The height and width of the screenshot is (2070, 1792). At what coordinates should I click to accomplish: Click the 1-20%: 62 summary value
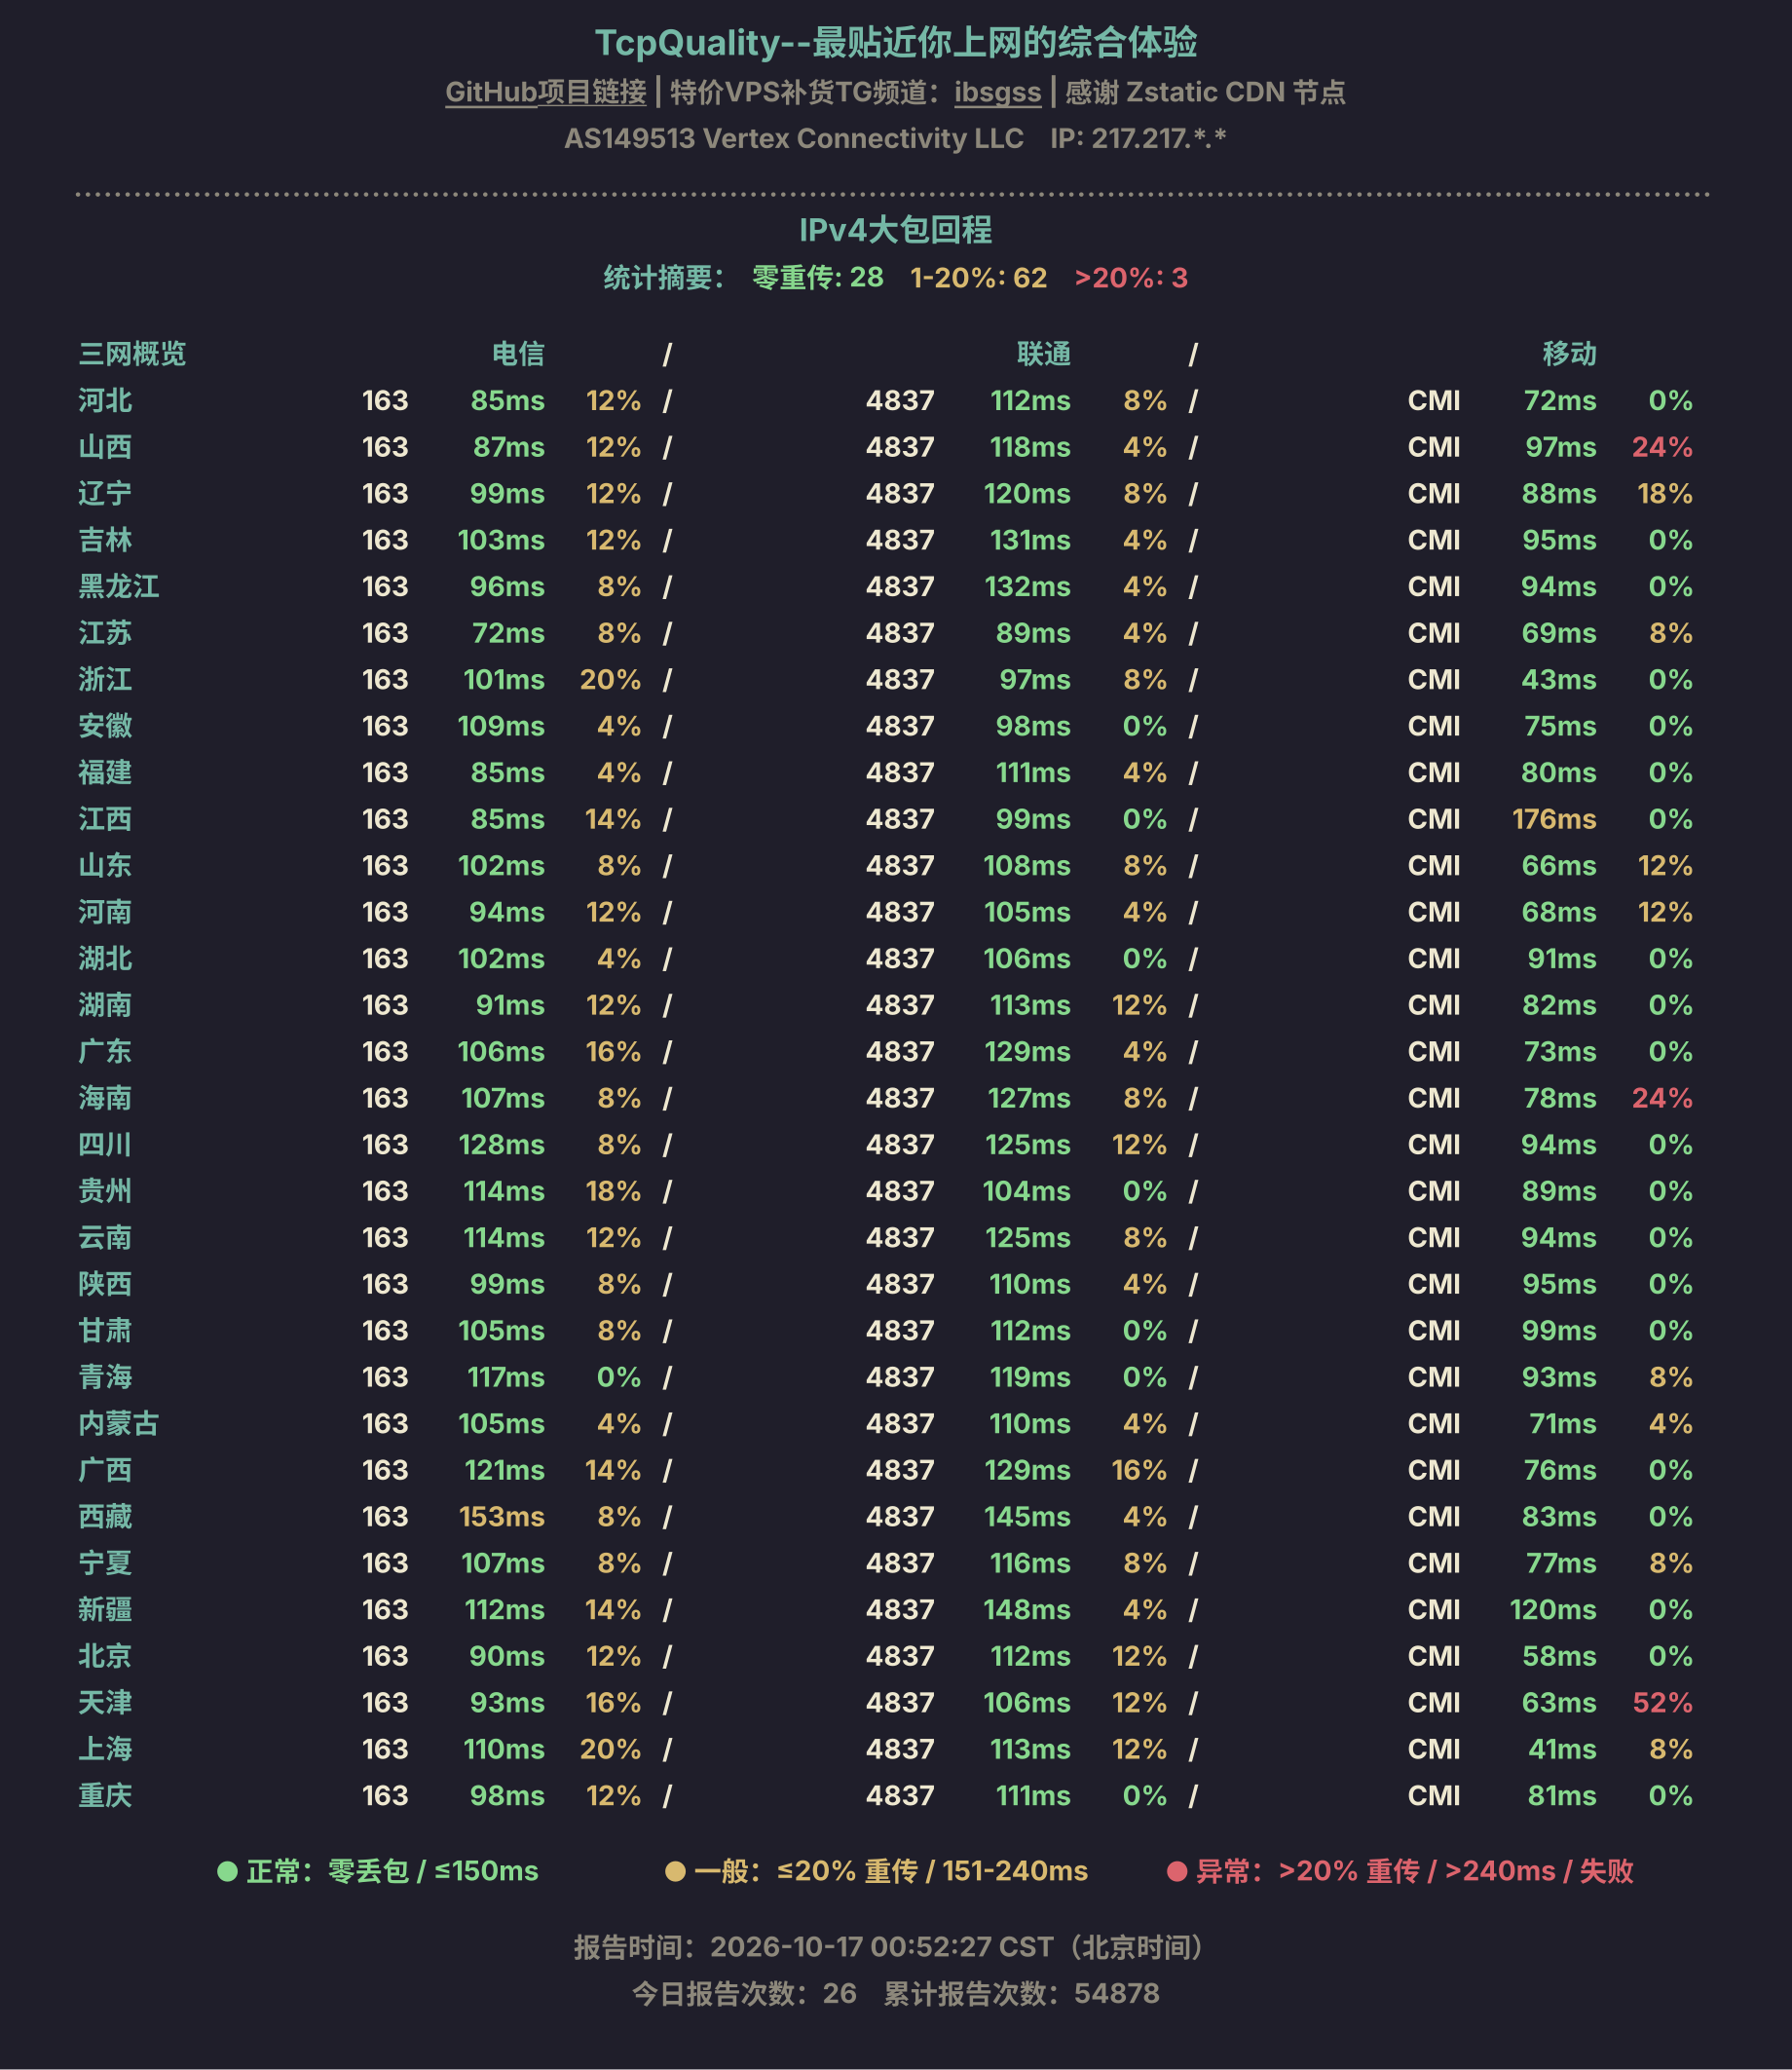coord(978,277)
